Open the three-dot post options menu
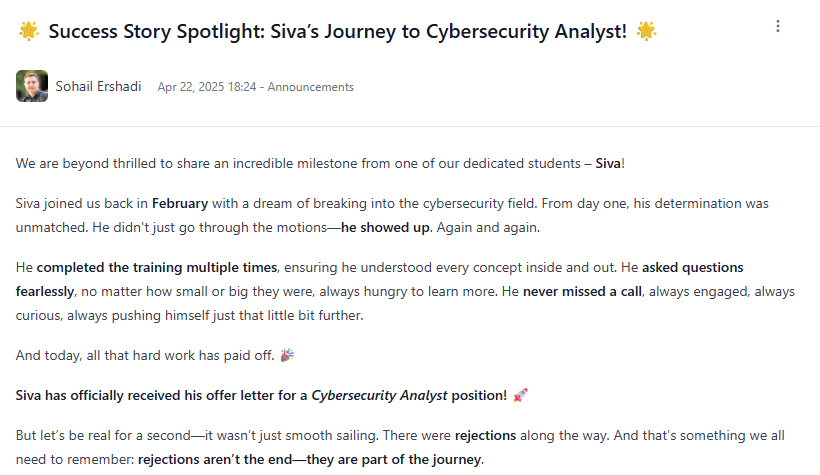Viewport: 820px width, 475px height. (778, 26)
